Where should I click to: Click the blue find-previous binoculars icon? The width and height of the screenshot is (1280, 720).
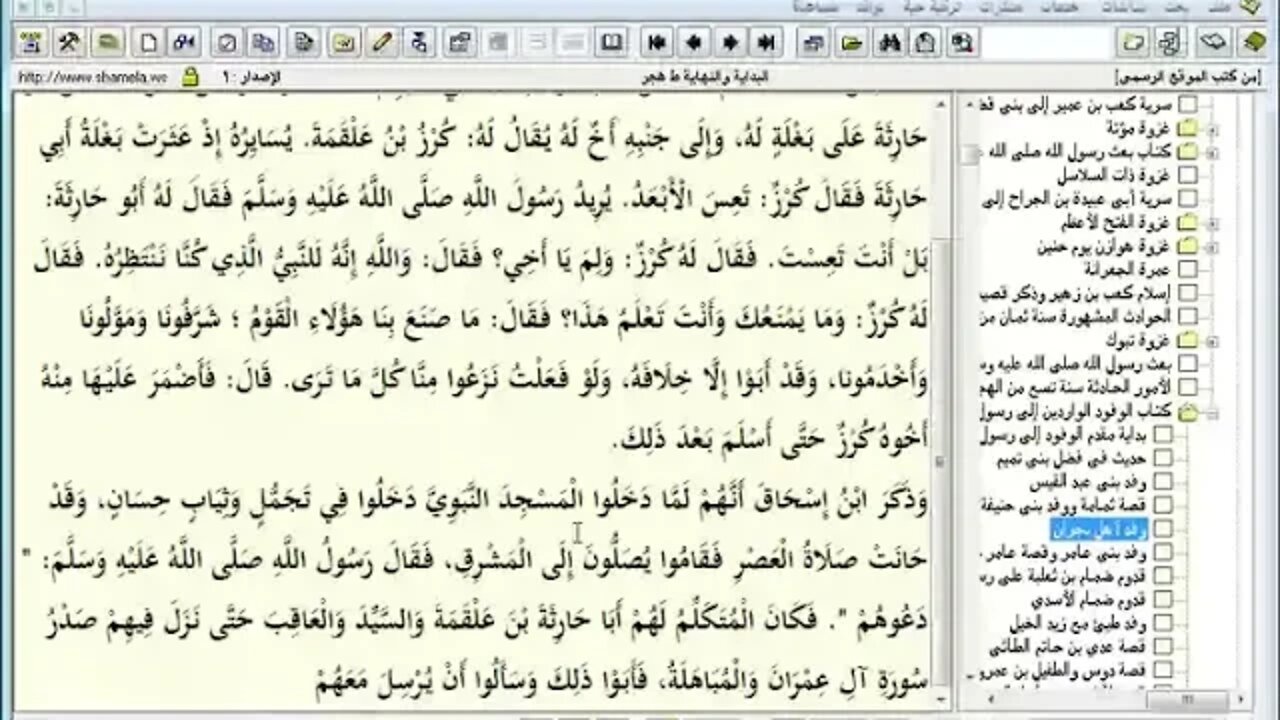pyautogui.click(x=184, y=42)
